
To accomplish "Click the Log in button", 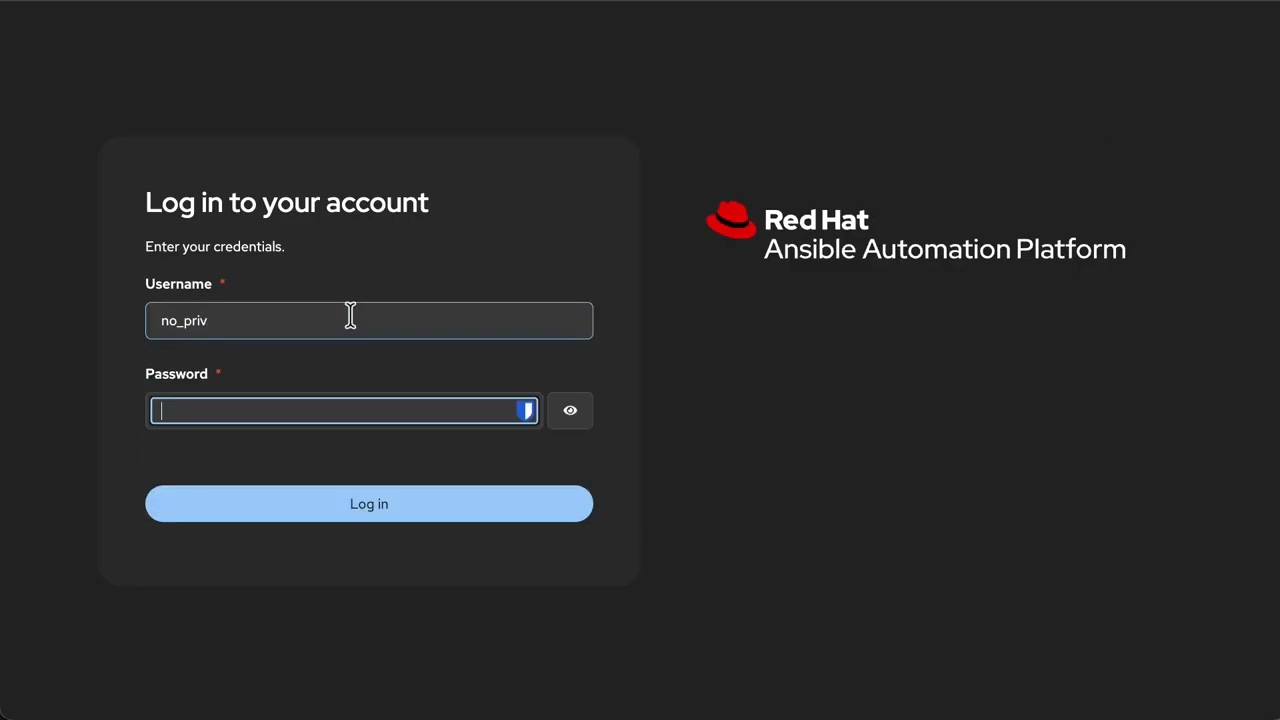I will pos(369,504).
